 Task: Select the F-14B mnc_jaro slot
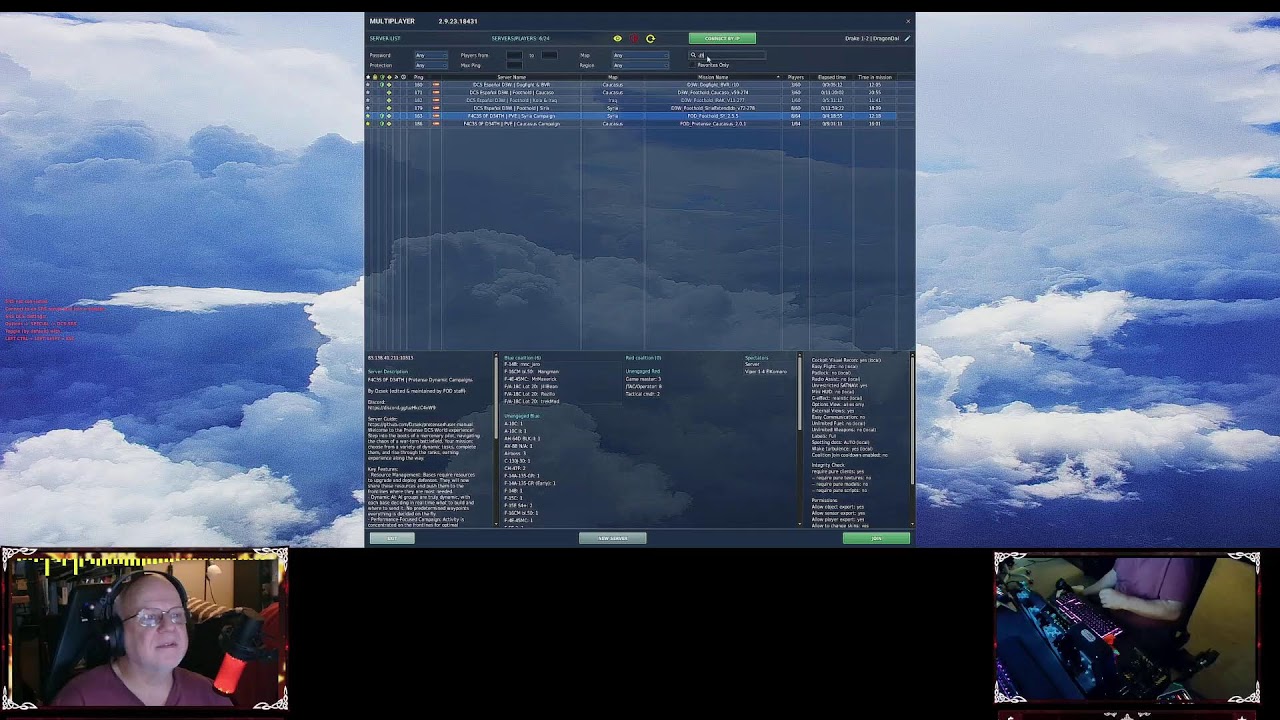pos(523,364)
